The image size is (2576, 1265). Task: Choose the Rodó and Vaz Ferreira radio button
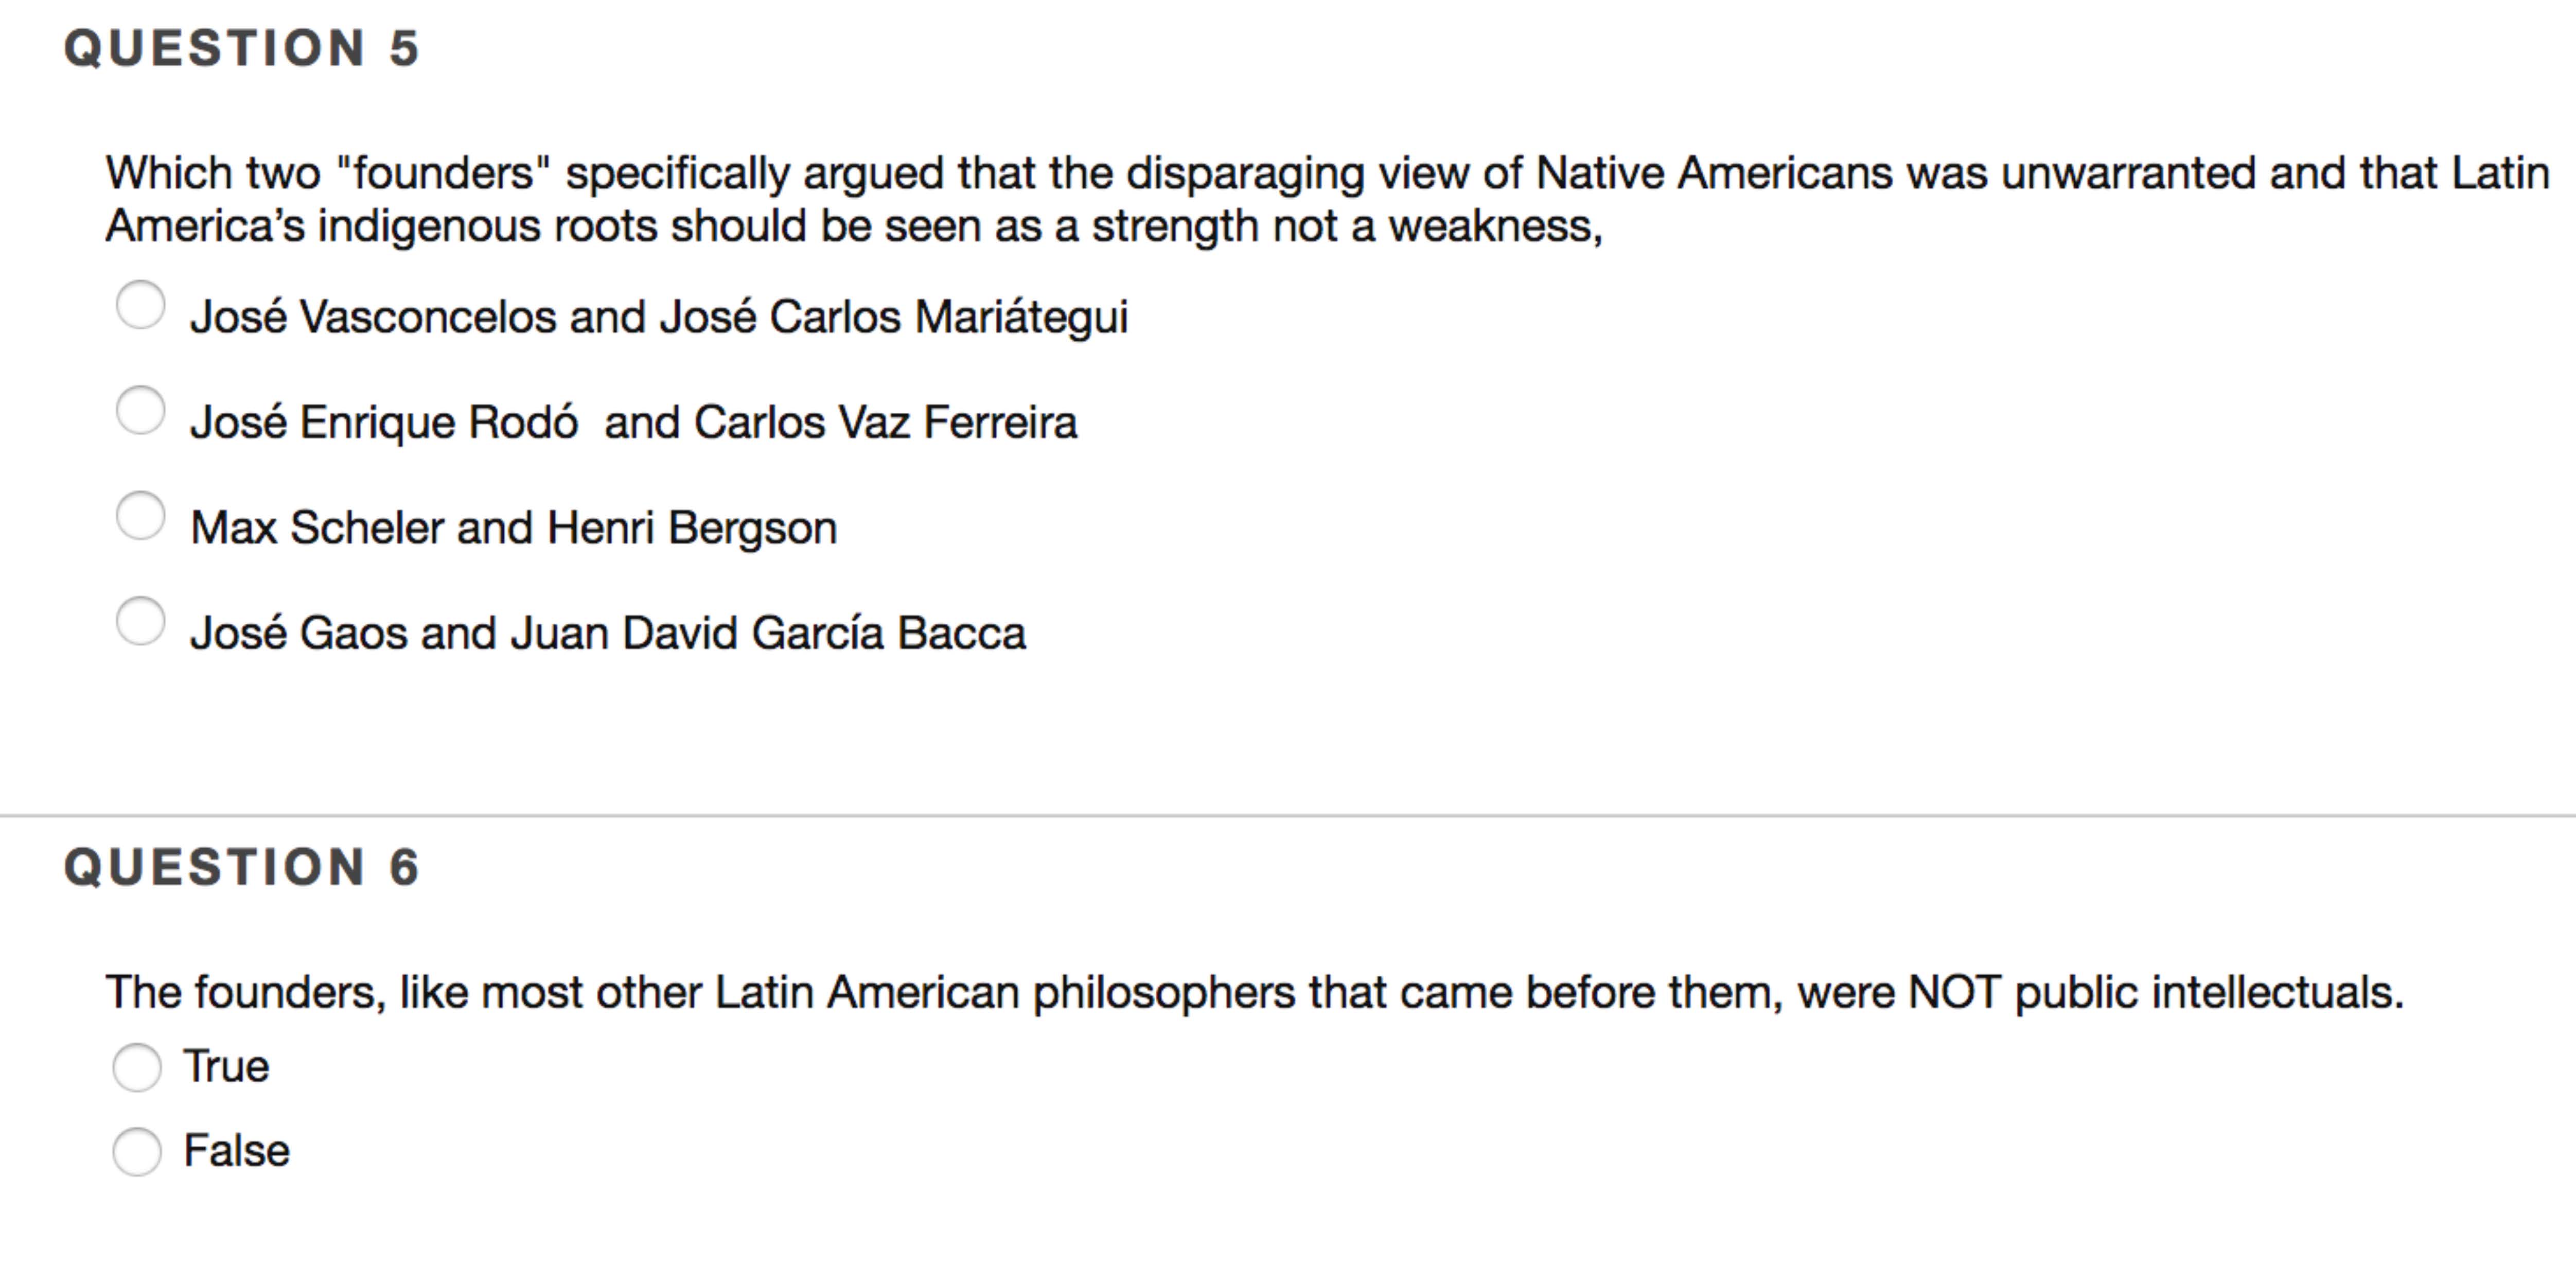point(140,411)
